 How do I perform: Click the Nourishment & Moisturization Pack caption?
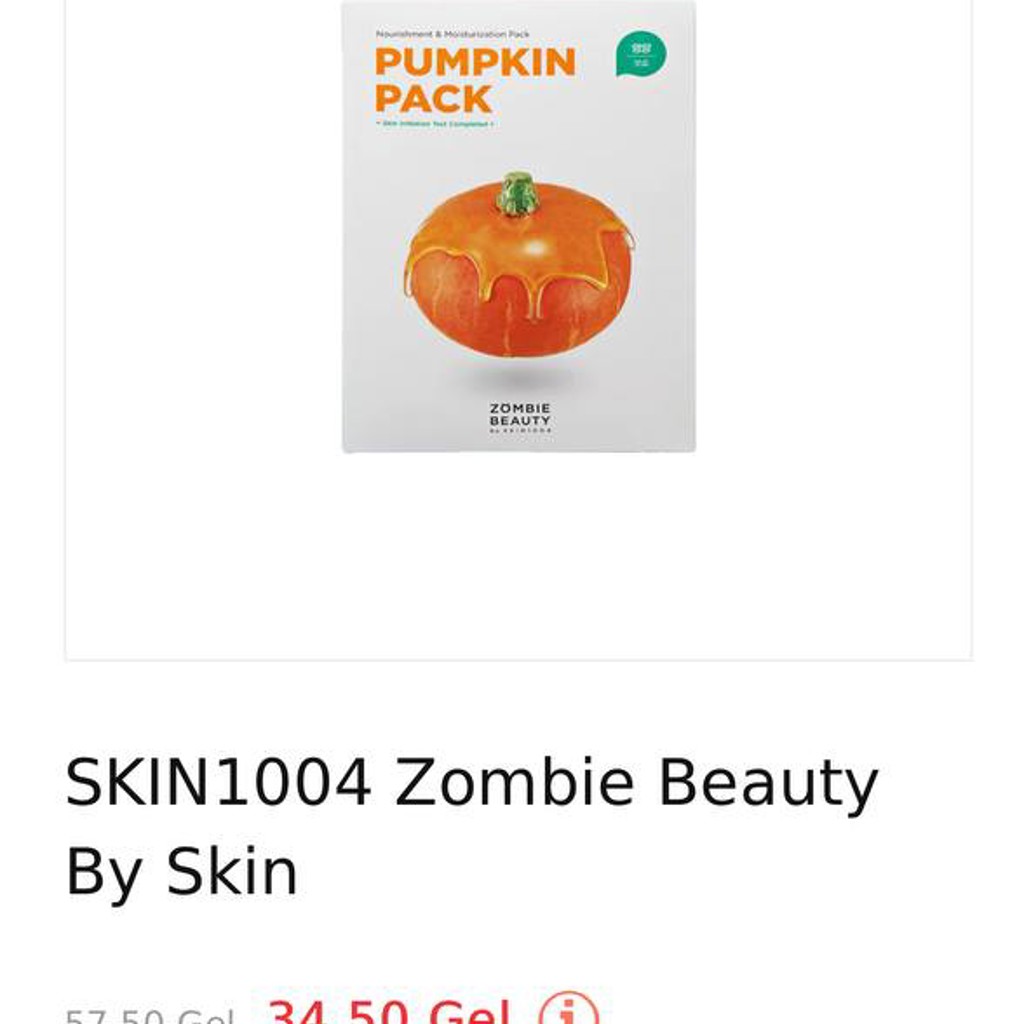click(452, 34)
